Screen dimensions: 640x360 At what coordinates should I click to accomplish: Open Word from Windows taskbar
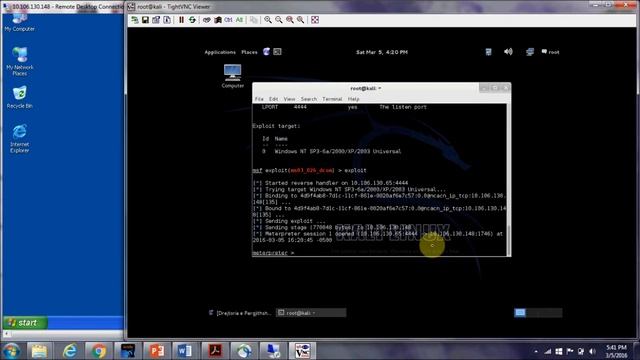click(x=185, y=351)
